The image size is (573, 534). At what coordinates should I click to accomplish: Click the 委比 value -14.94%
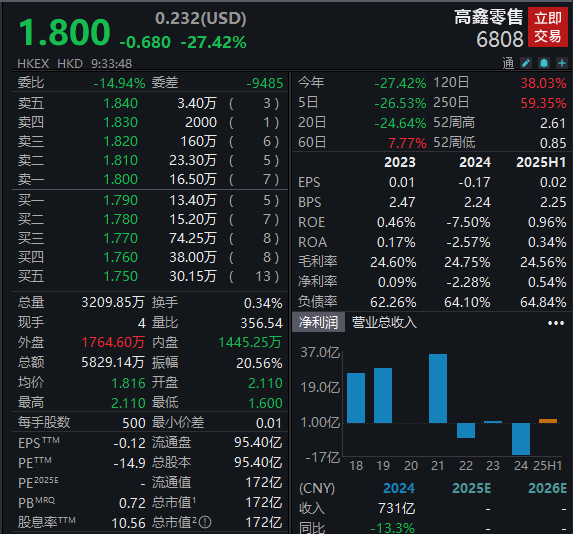[x=119, y=83]
